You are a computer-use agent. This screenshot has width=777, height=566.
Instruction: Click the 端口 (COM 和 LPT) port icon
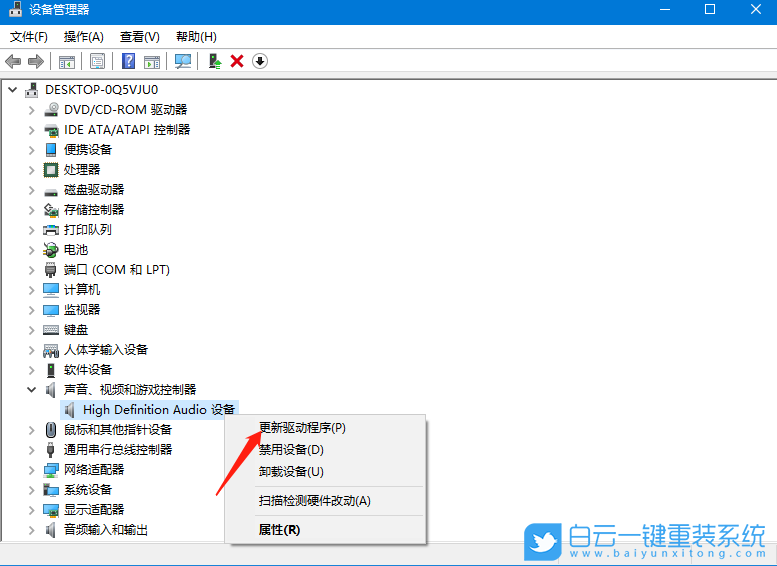(51, 270)
